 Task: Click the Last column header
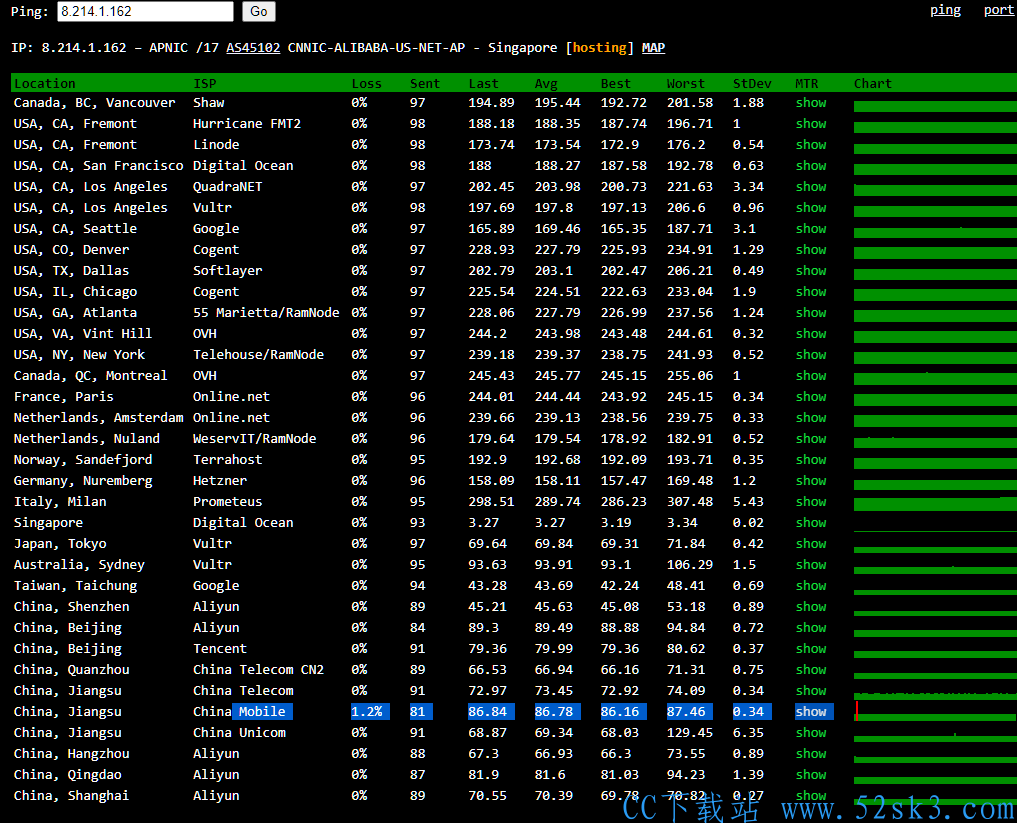pyautogui.click(x=483, y=84)
